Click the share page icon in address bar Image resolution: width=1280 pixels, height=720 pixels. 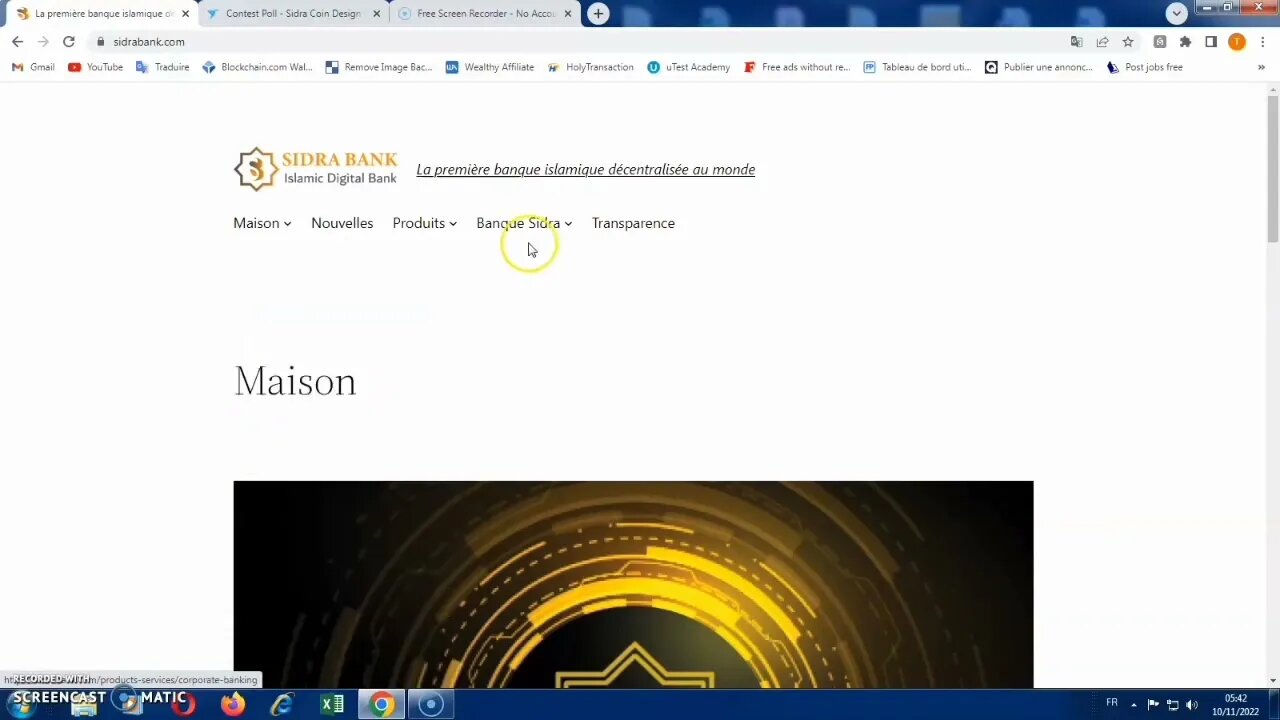[x=1102, y=42]
